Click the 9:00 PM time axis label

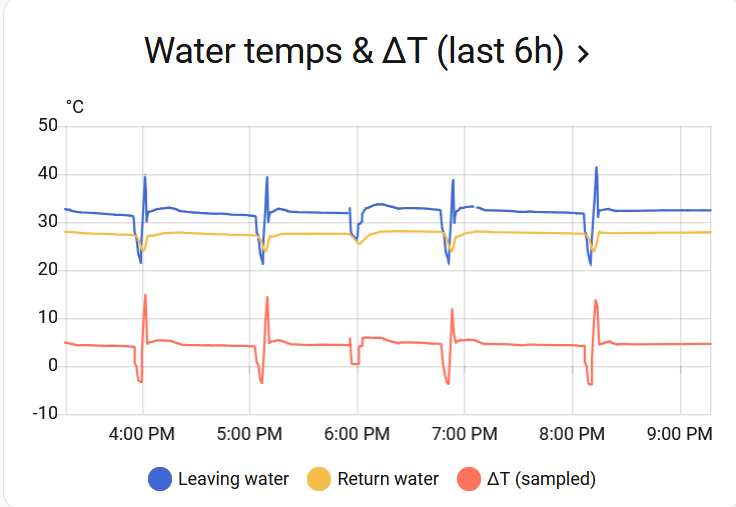tap(680, 435)
